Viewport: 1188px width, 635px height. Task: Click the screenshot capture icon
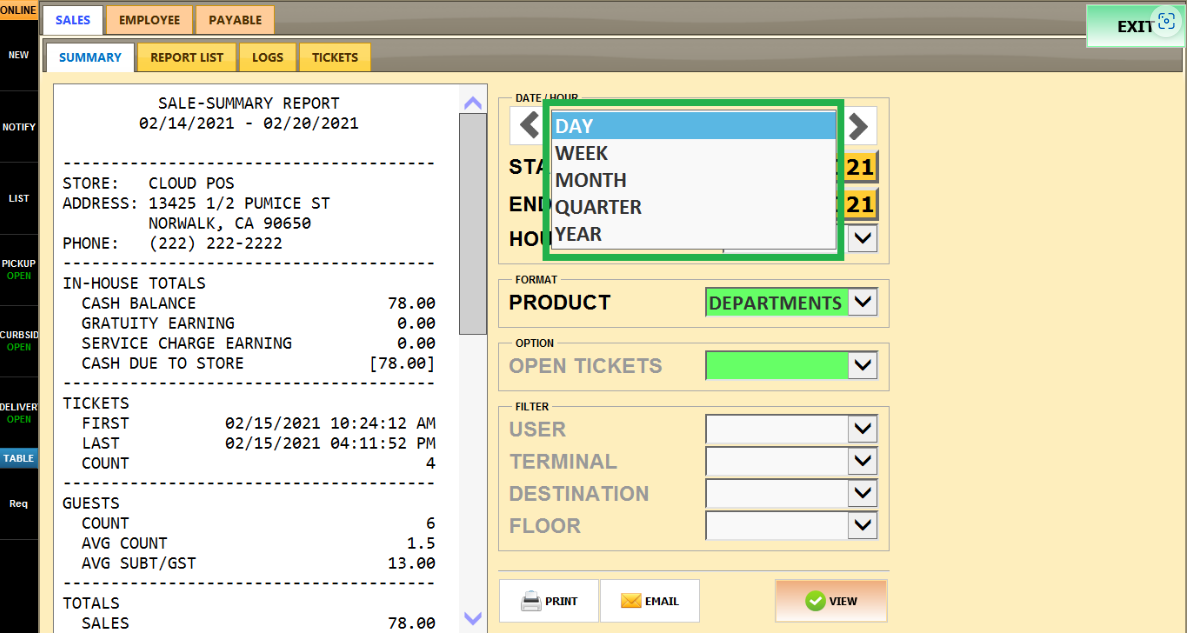coord(1167,22)
